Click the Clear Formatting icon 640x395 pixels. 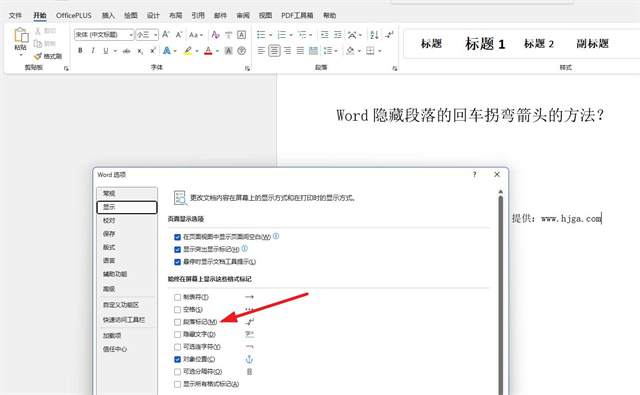pyautogui.click(x=216, y=35)
